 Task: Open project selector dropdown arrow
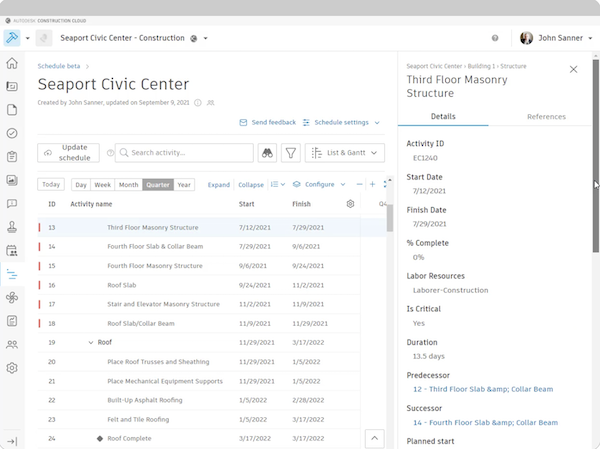[205, 38]
